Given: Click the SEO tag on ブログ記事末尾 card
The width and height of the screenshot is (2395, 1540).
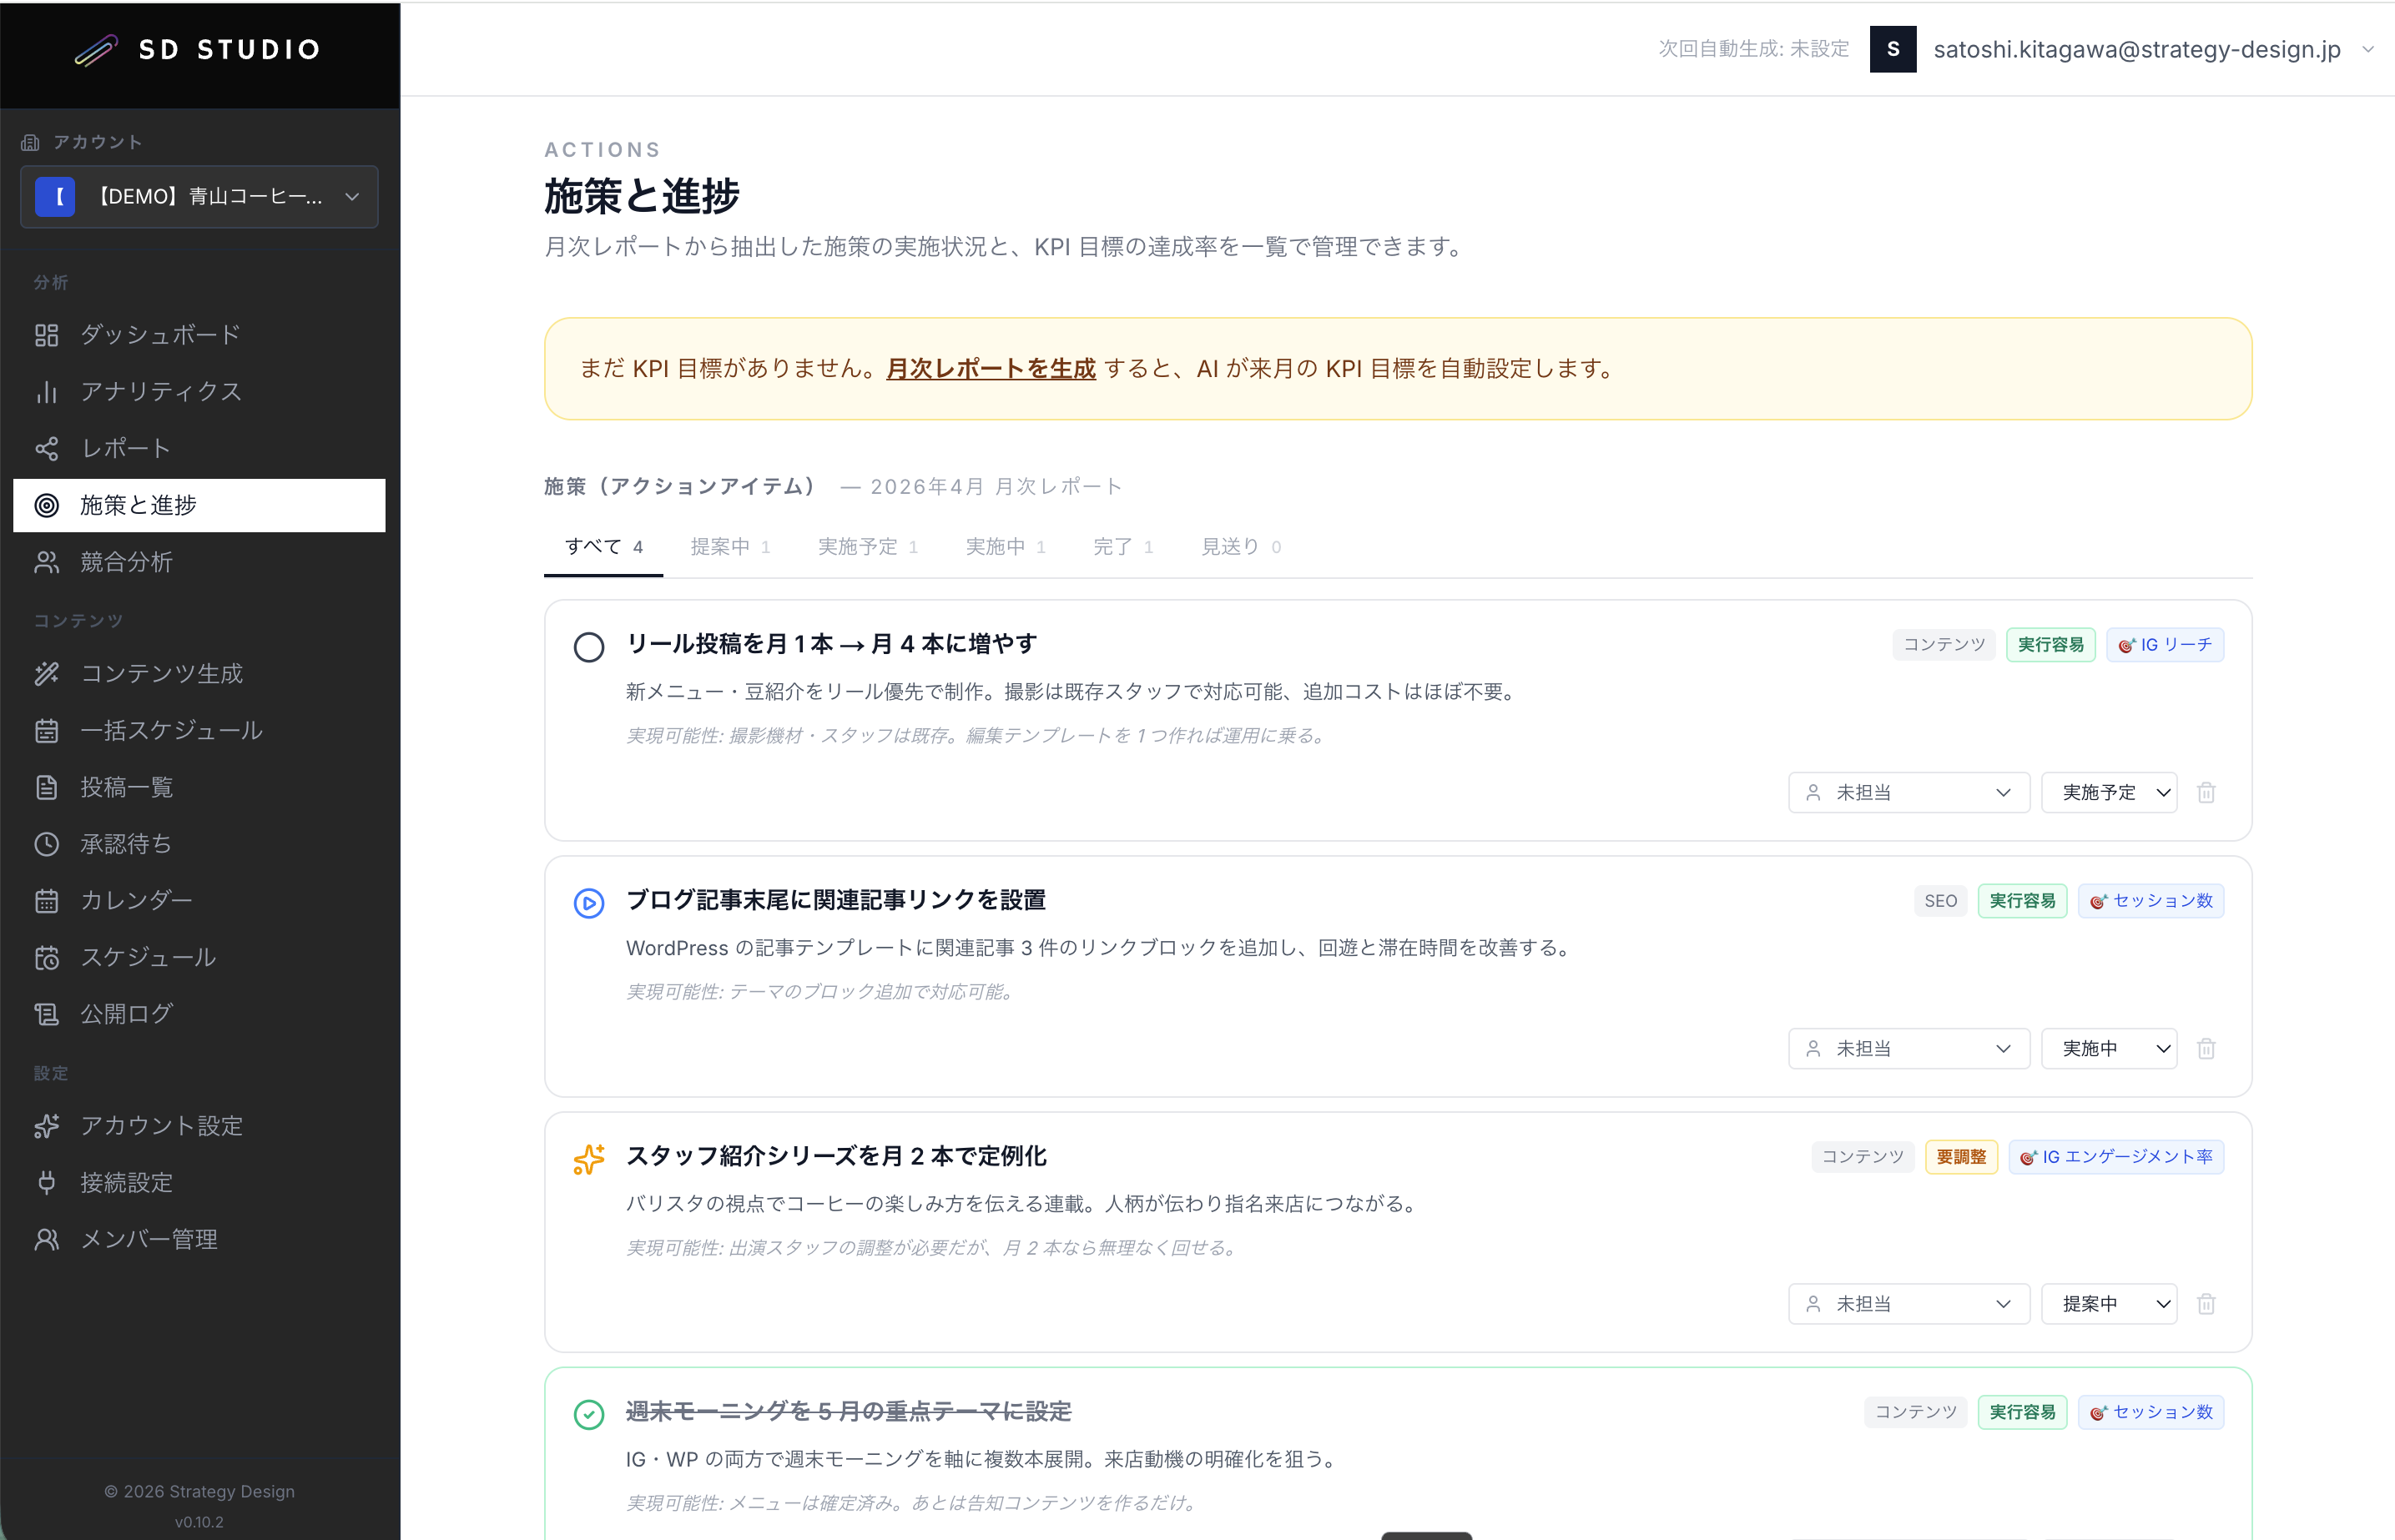Looking at the screenshot, I should (x=1940, y=901).
